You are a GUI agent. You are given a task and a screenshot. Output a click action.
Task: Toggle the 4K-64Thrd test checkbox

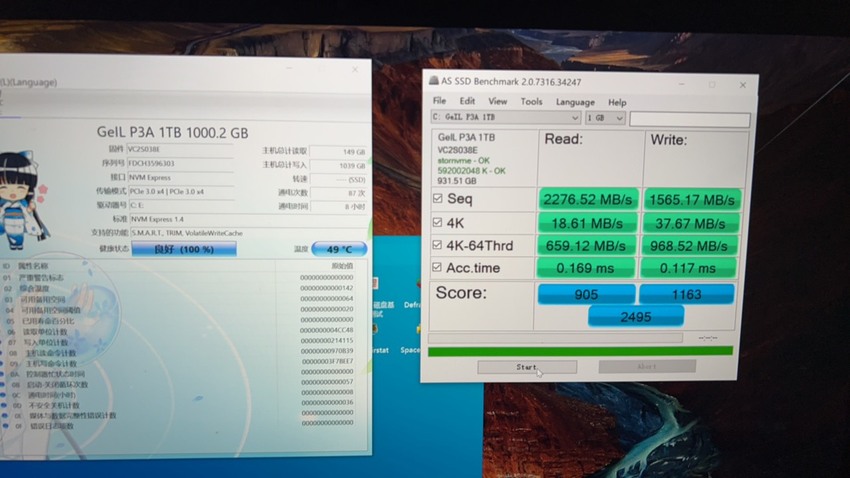tap(437, 245)
